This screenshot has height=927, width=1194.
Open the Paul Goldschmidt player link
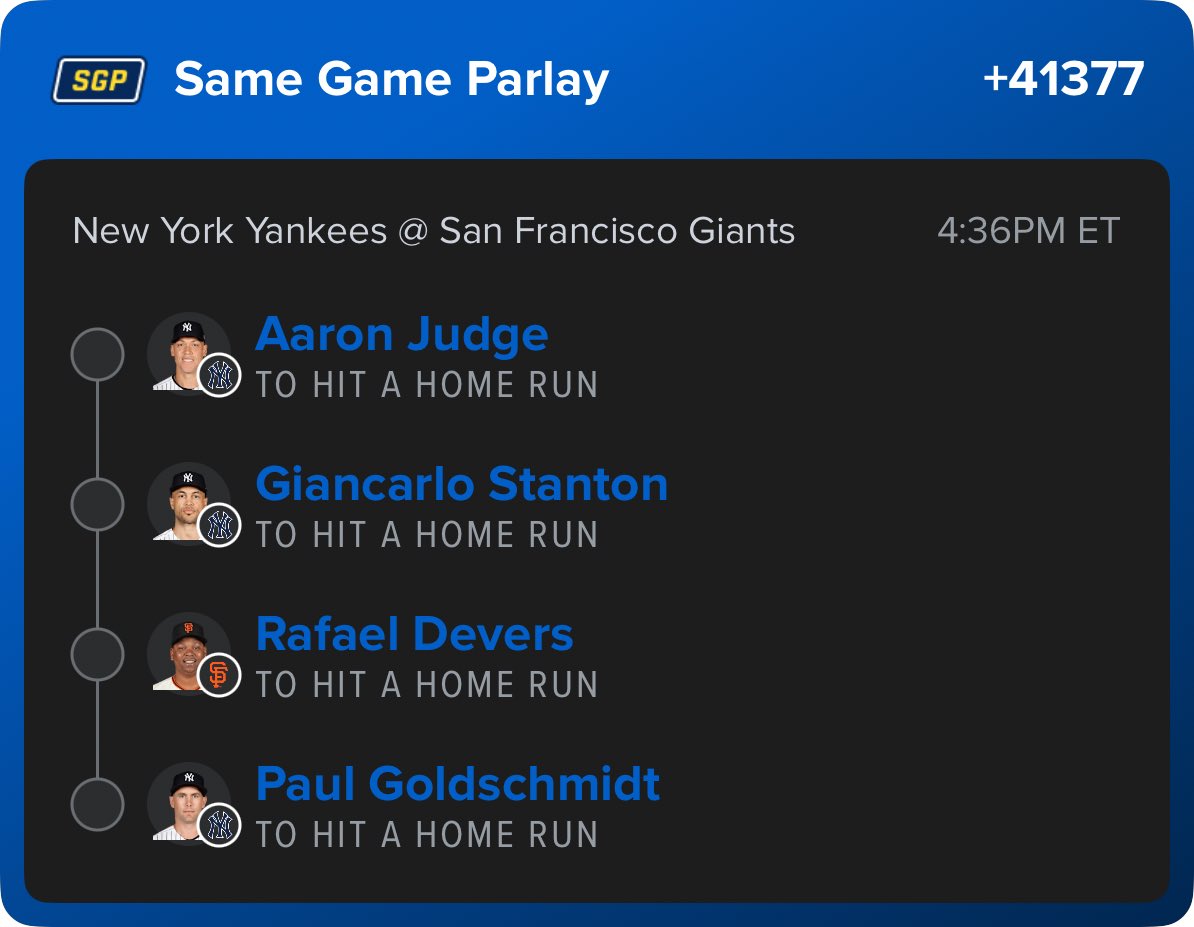pyautogui.click(x=457, y=784)
